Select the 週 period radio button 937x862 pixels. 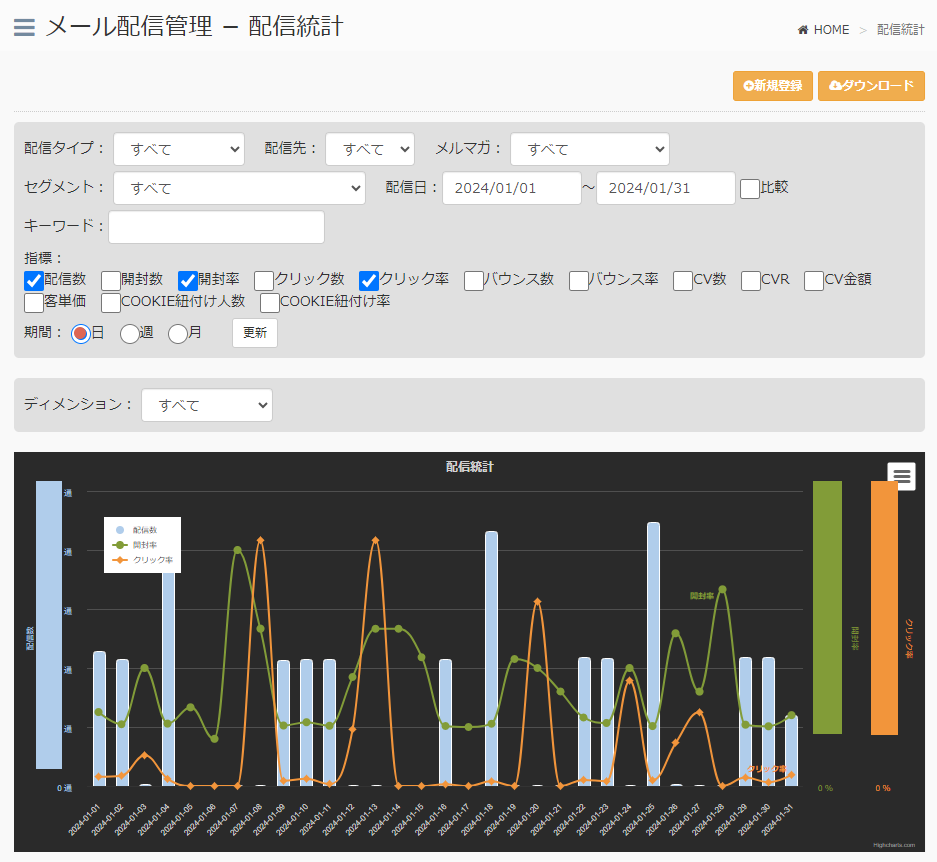(x=130, y=334)
